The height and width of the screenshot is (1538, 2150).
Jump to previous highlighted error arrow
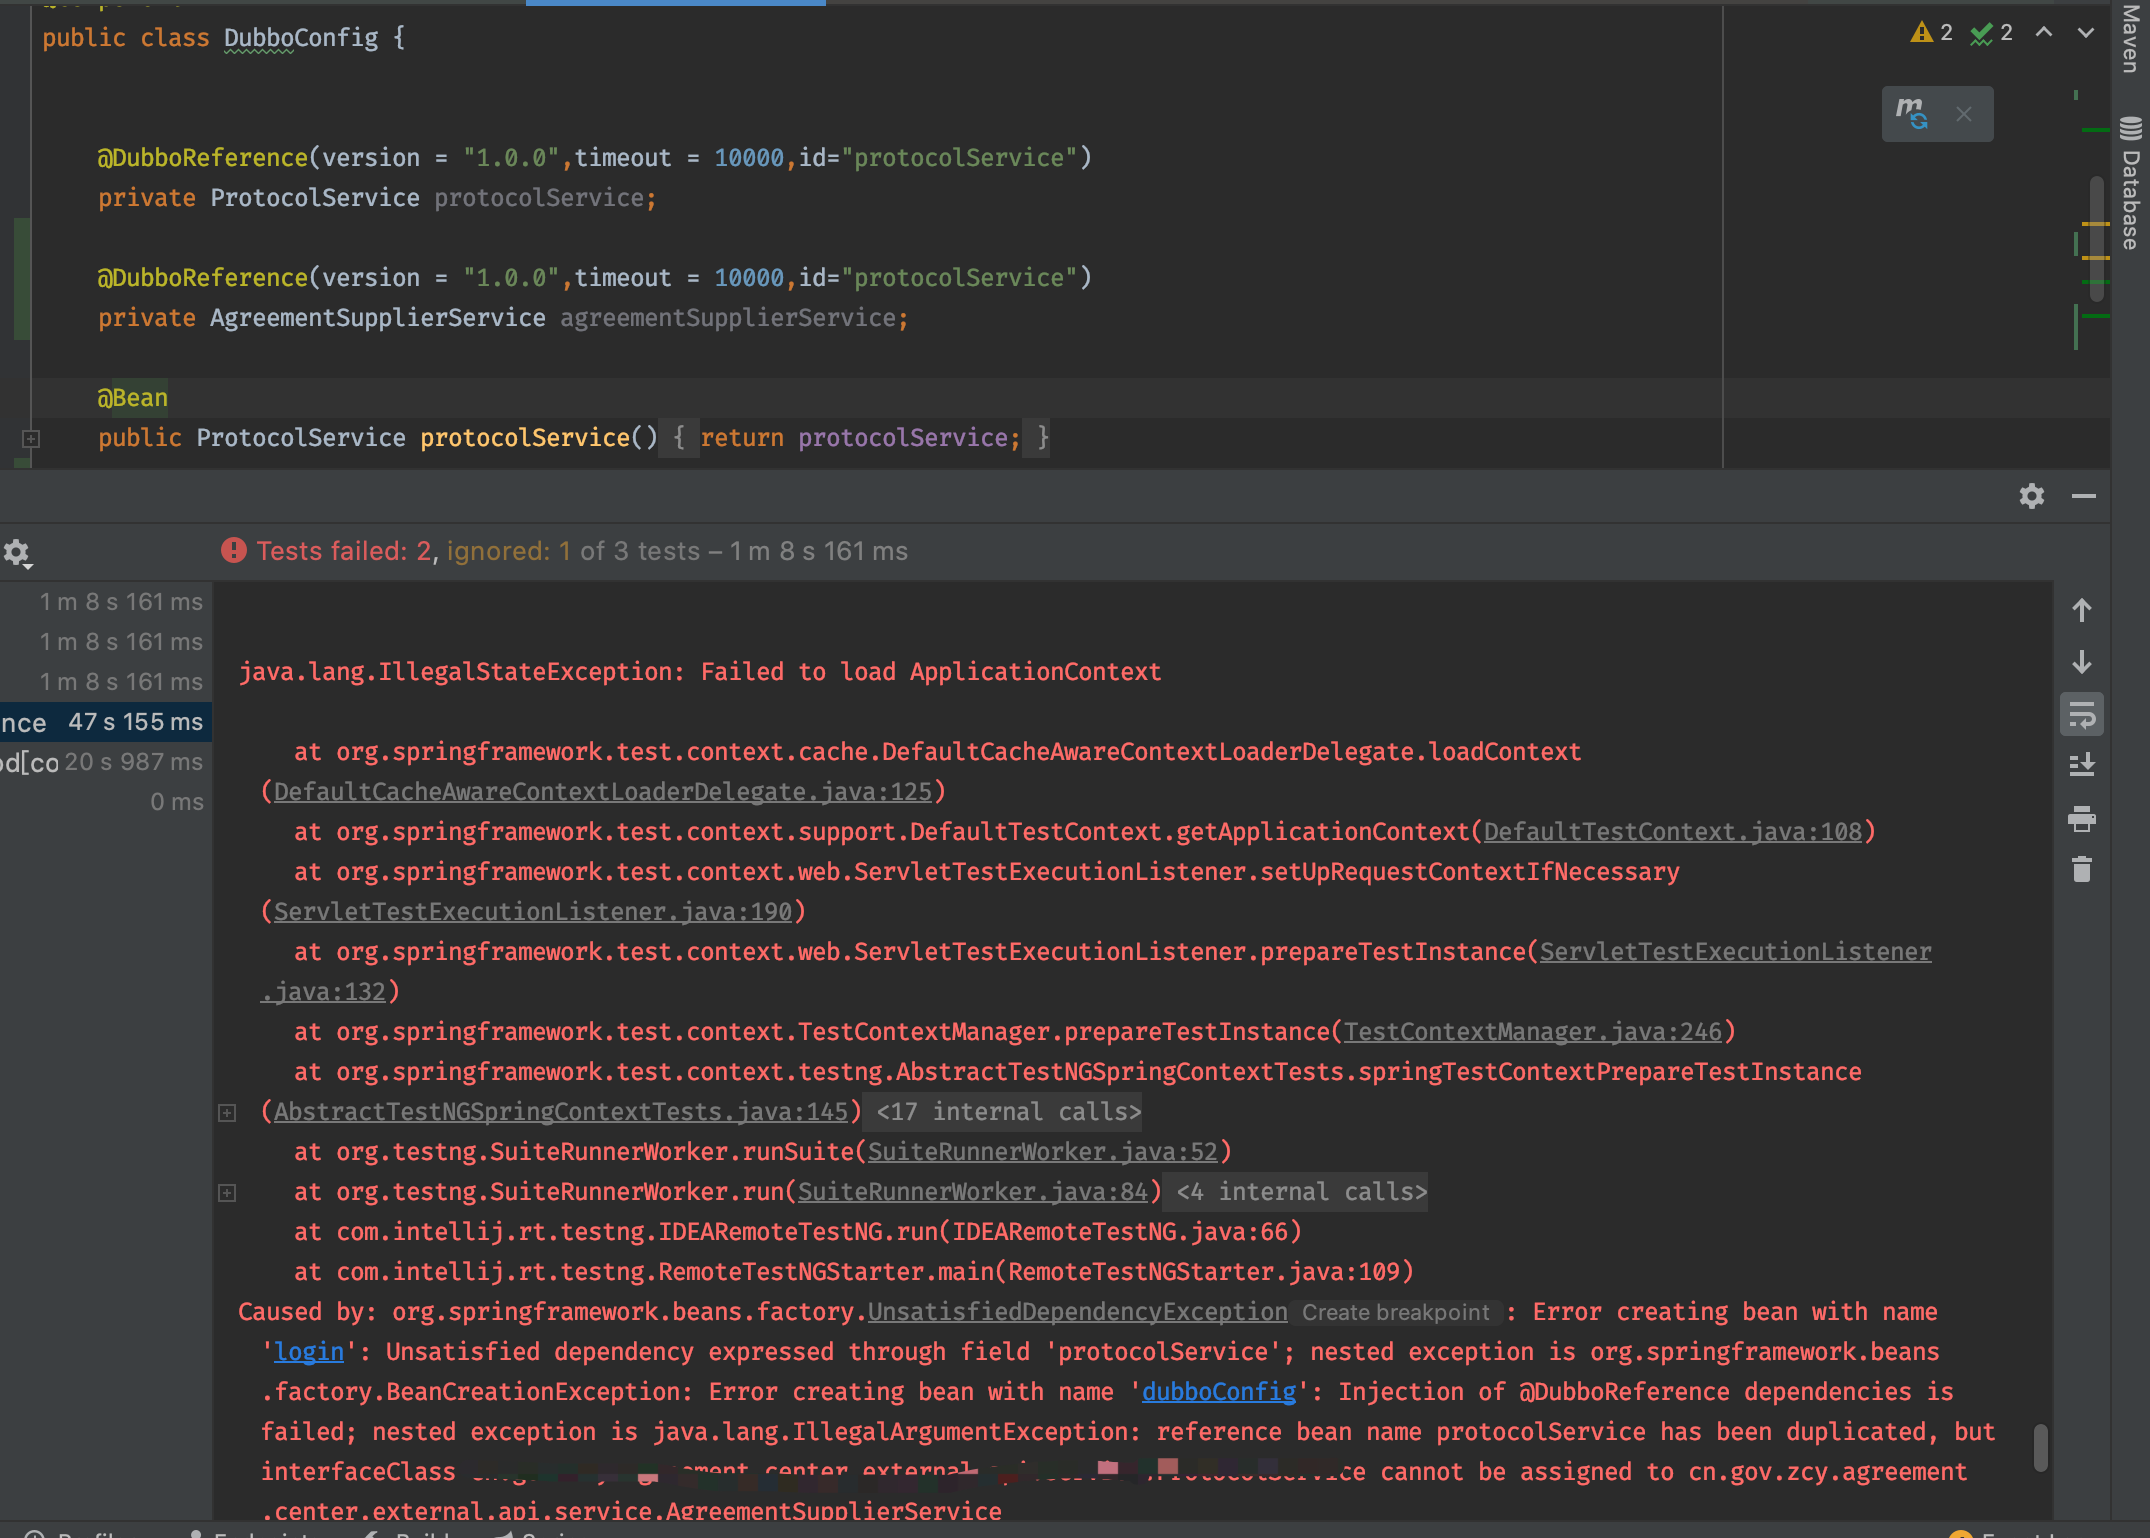2044,33
